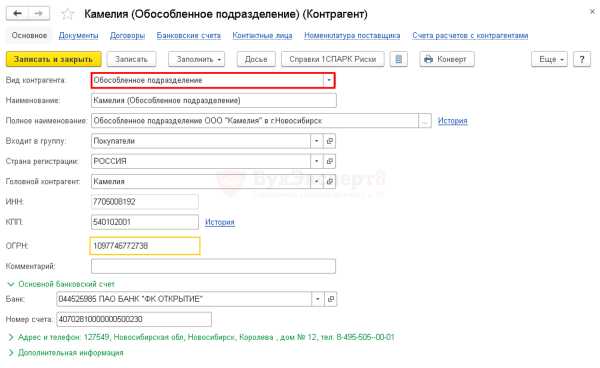The height and width of the screenshot is (368, 600).
Task: Click into the ИНН field
Action: tap(145, 202)
